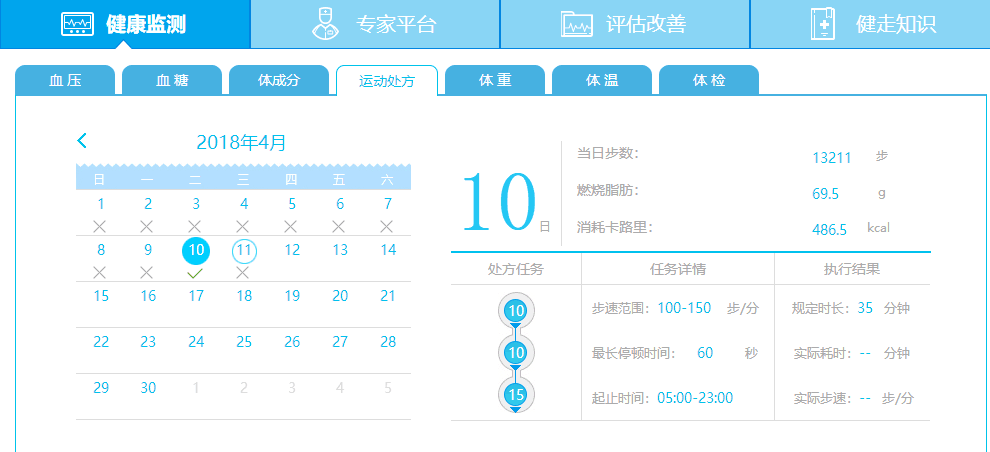Click the 健康监测 monitor icon
This screenshot has width=990, height=452.
pos(78,24)
